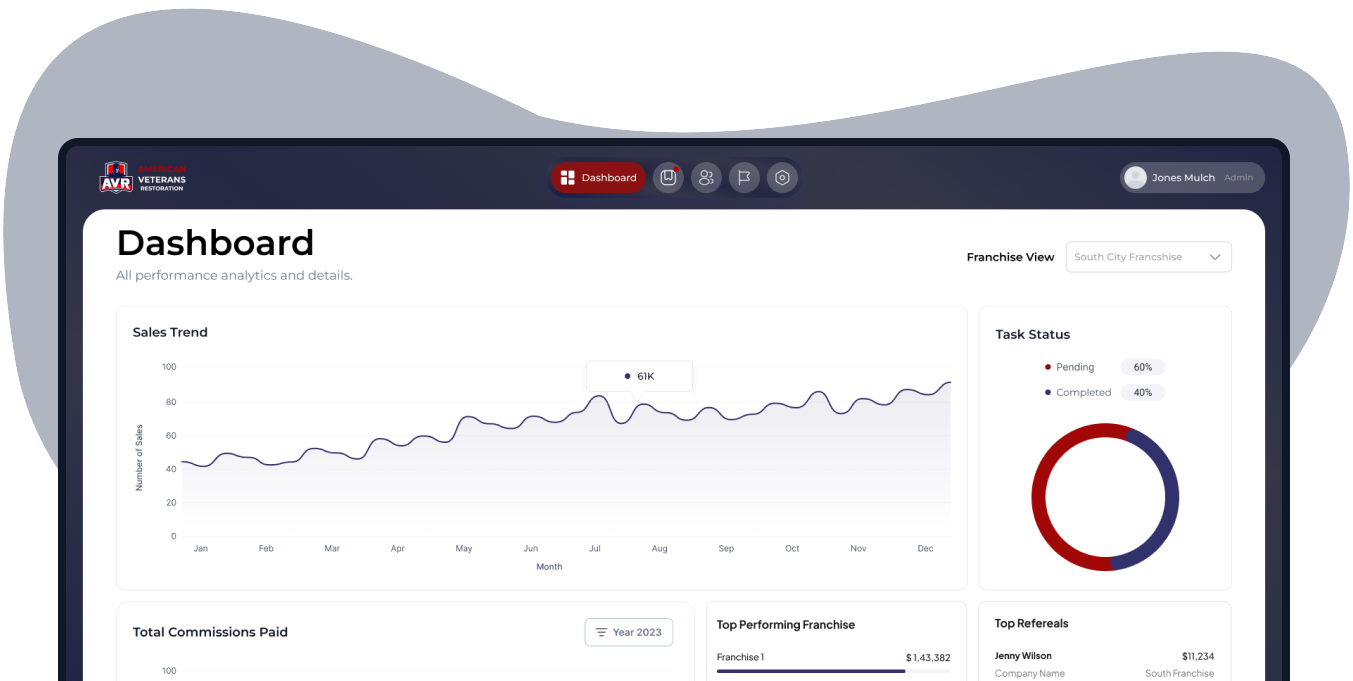Click the 61K tooltip on Sales Trend chart
This screenshot has width=1353, height=681.
(639, 376)
